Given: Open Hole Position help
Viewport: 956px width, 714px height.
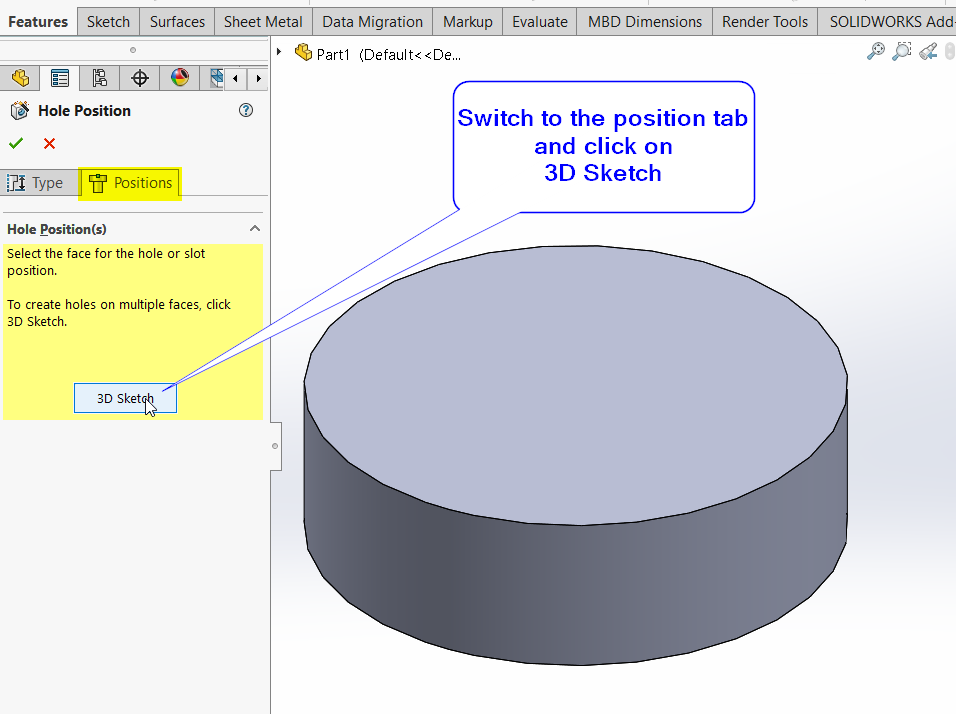Looking at the screenshot, I should pos(246,111).
